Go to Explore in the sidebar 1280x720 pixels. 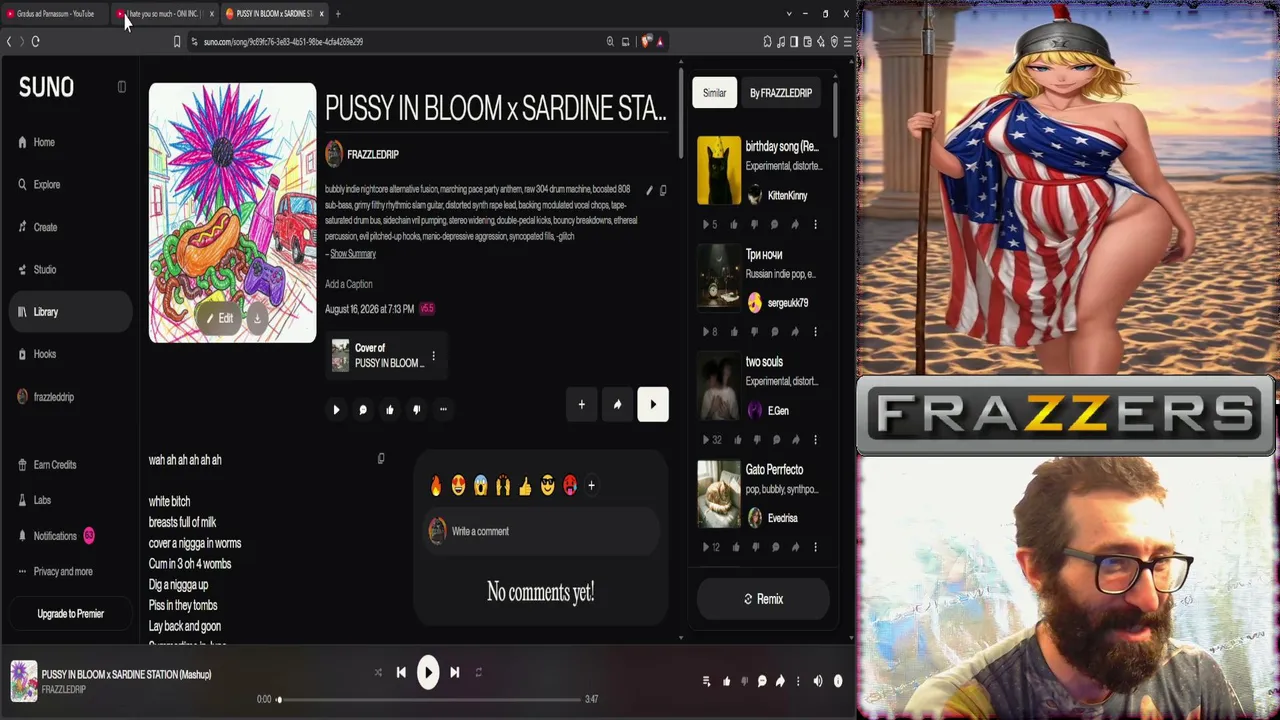[40, 185]
